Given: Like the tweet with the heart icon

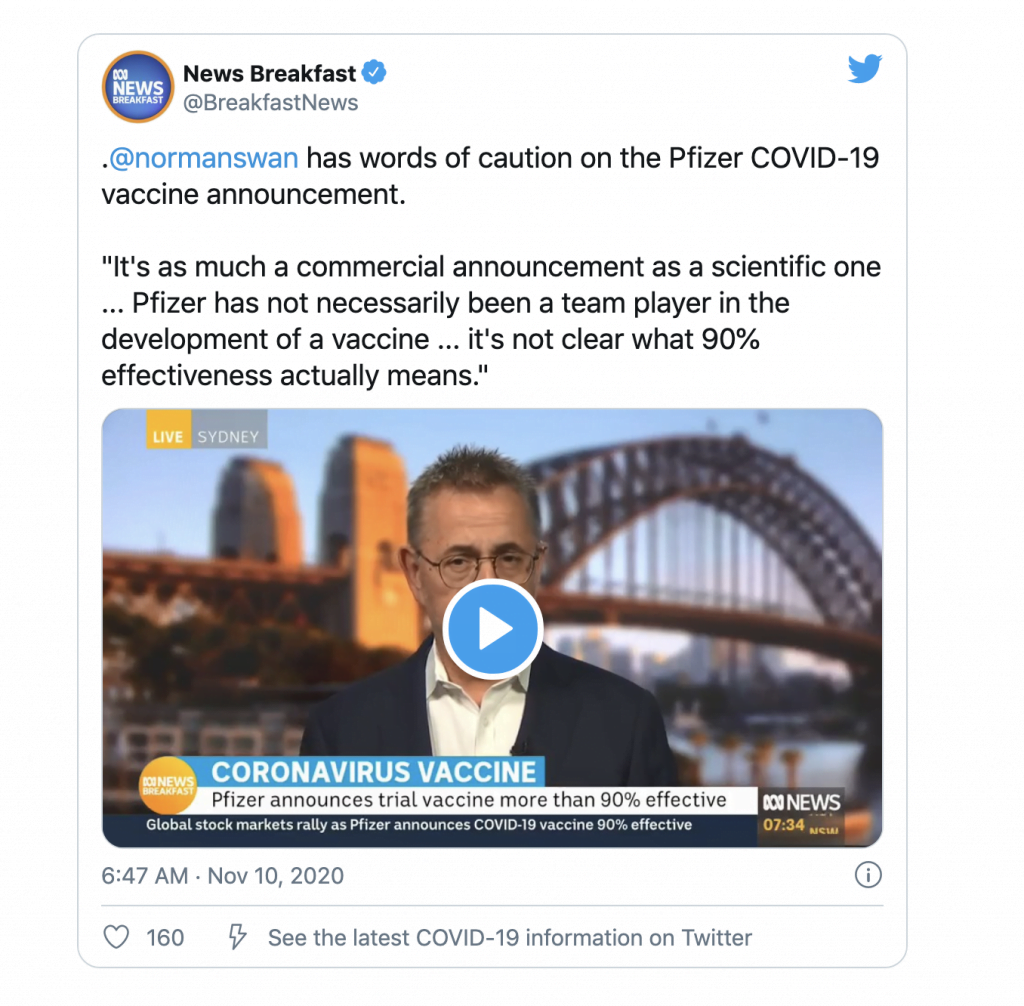Looking at the screenshot, I should (116, 937).
